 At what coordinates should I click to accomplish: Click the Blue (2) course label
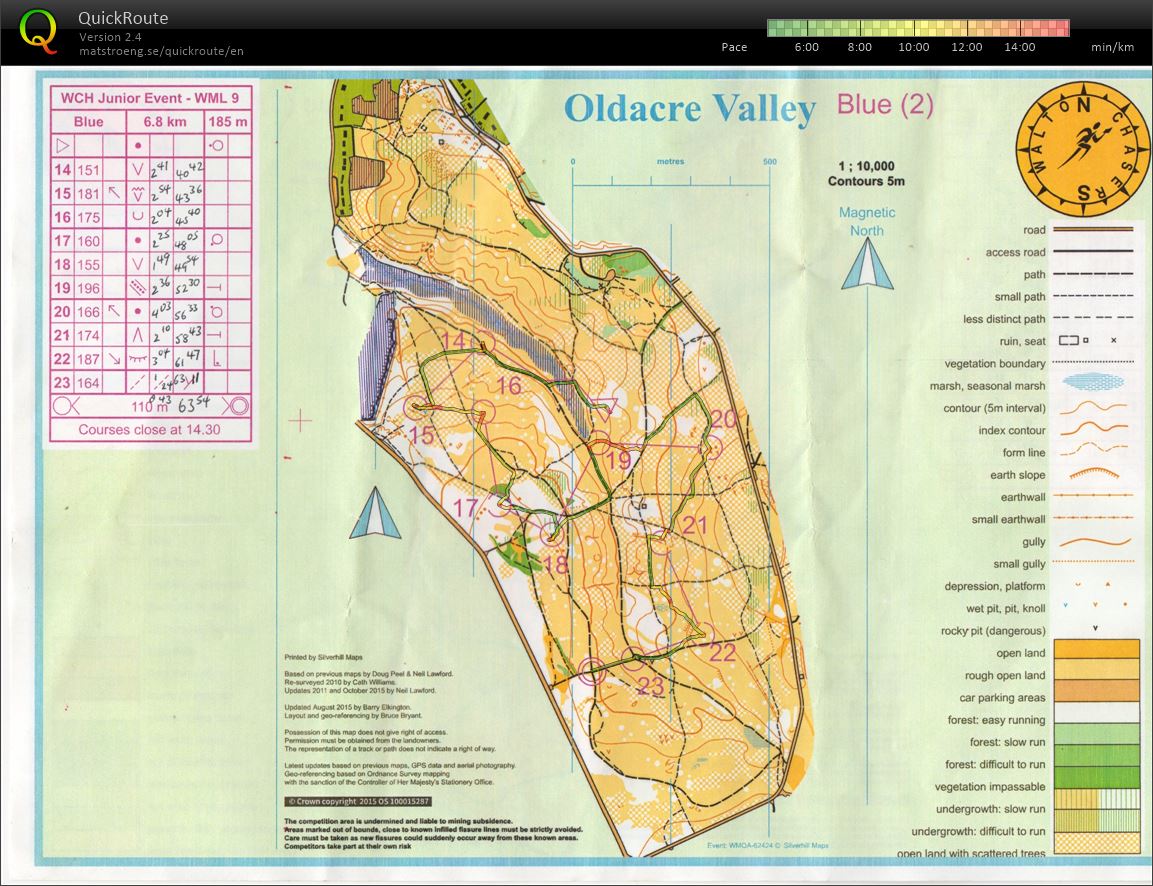(885, 104)
